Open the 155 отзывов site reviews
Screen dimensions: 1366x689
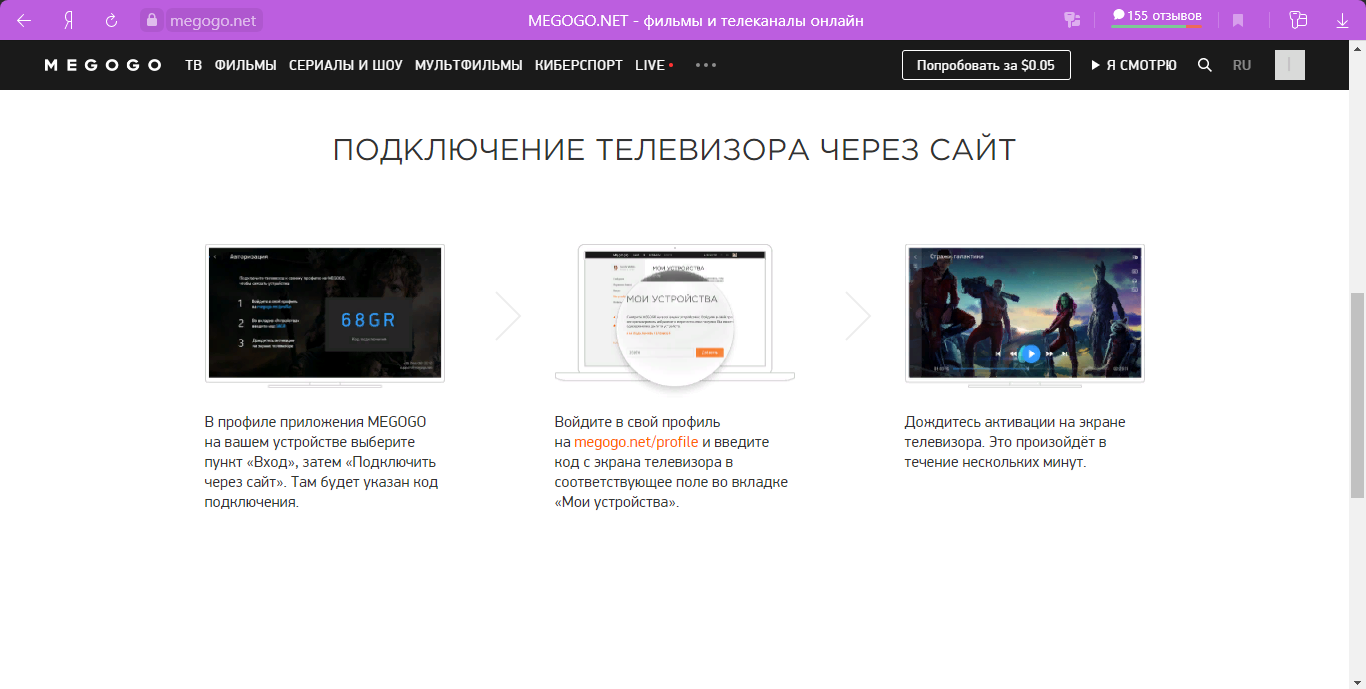[x=1157, y=17]
